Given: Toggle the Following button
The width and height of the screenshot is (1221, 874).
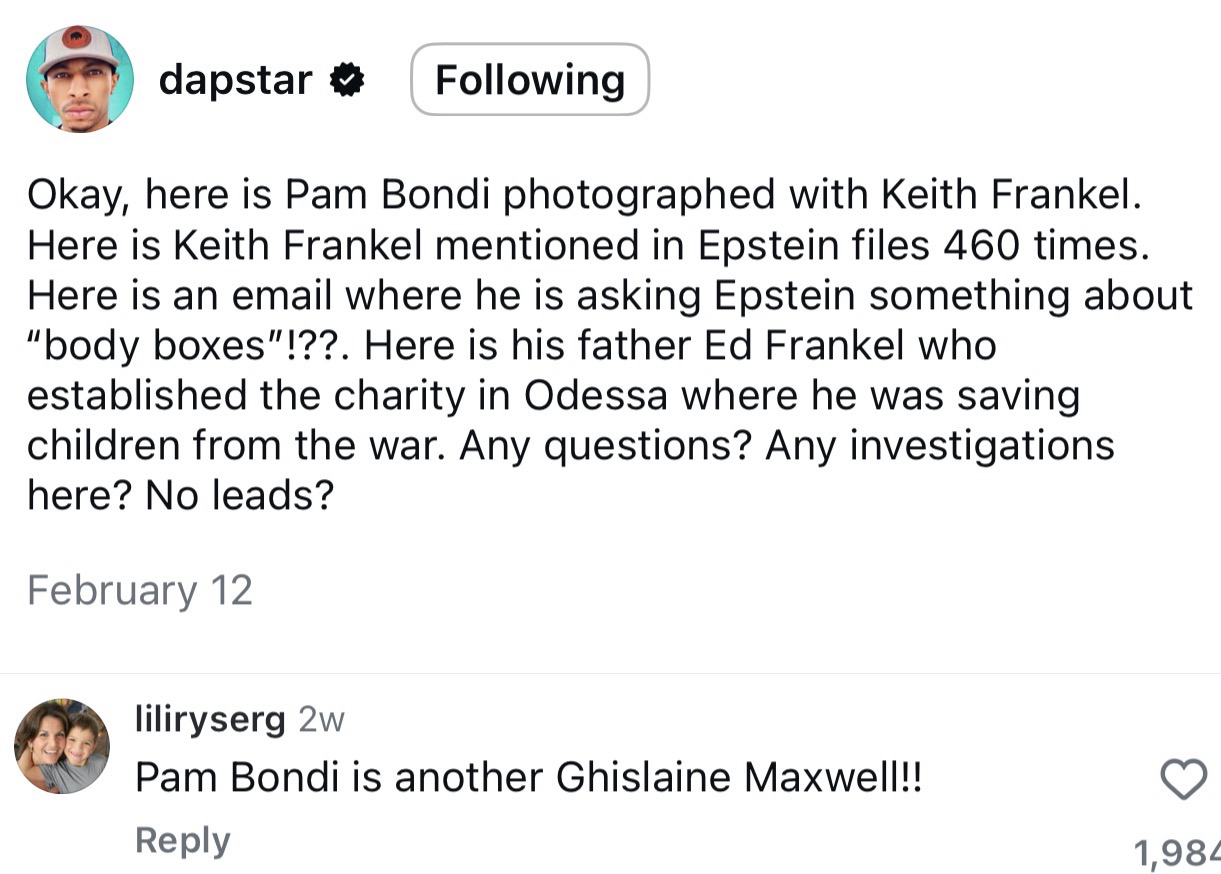Looking at the screenshot, I should (x=529, y=79).
